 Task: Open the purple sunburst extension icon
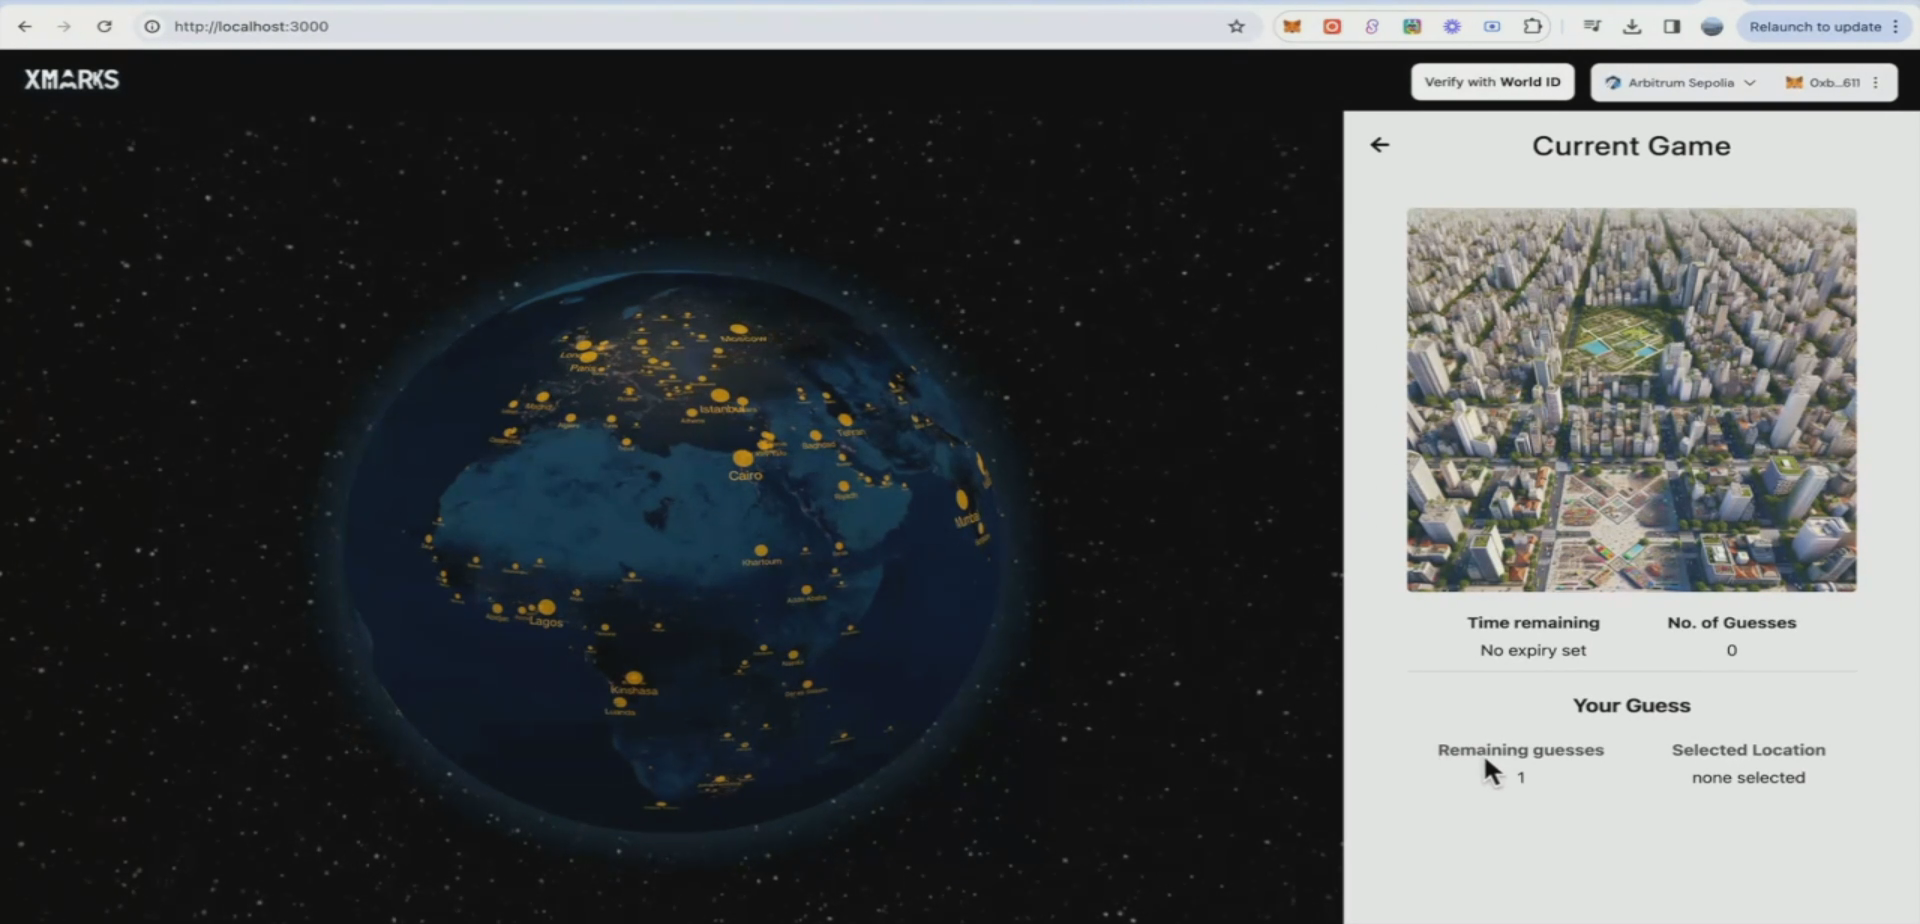1452,26
